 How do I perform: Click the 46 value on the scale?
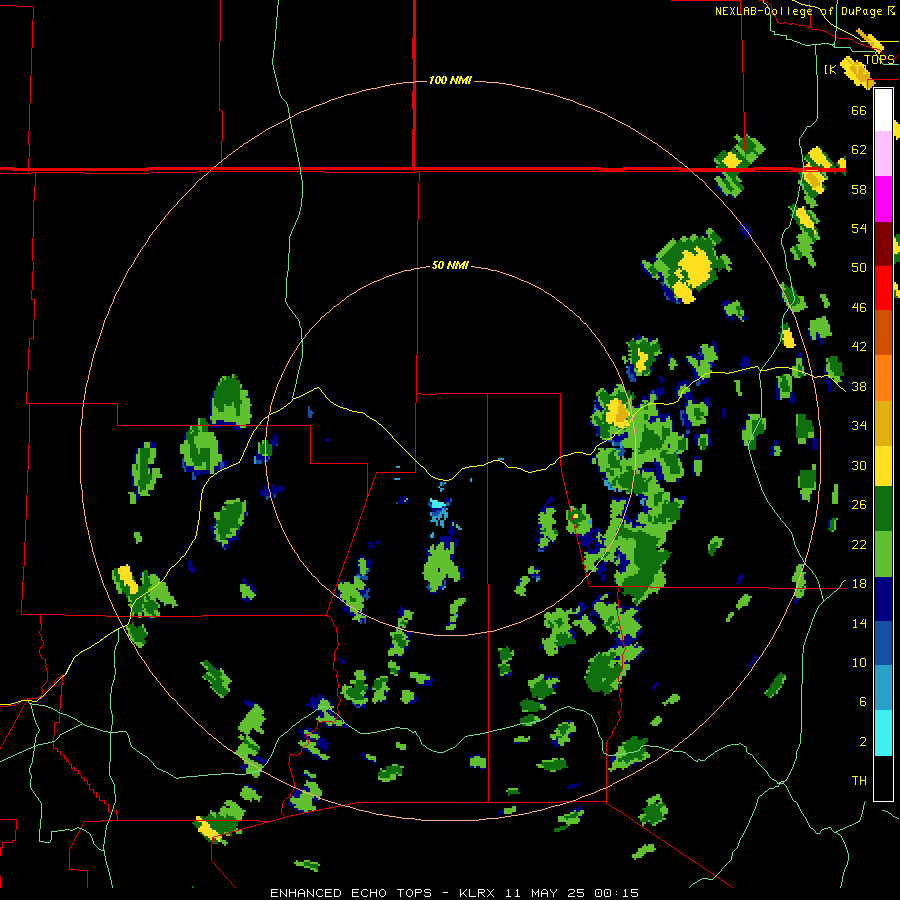[859, 308]
